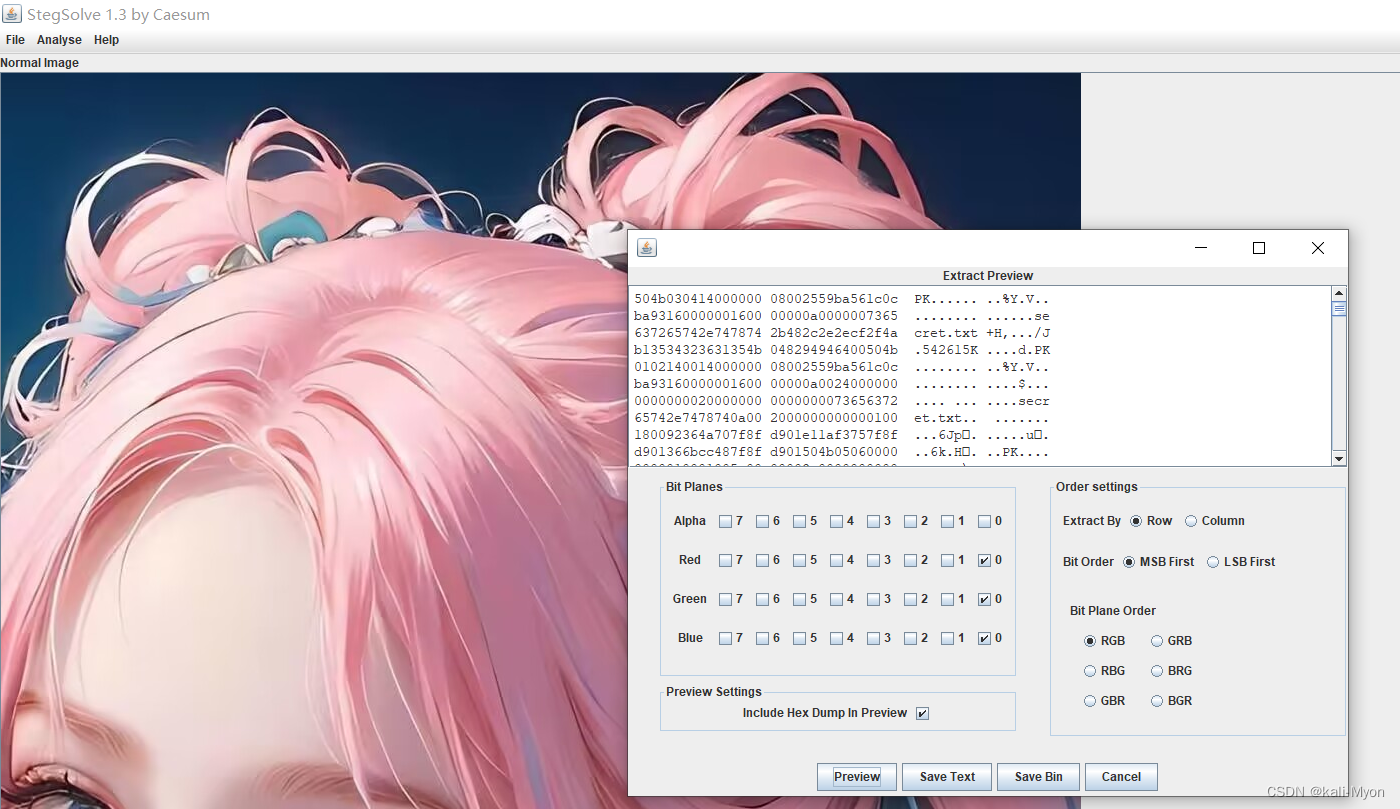Image resolution: width=1400 pixels, height=809 pixels.
Task: Open the Analyse menu
Action: (59, 40)
